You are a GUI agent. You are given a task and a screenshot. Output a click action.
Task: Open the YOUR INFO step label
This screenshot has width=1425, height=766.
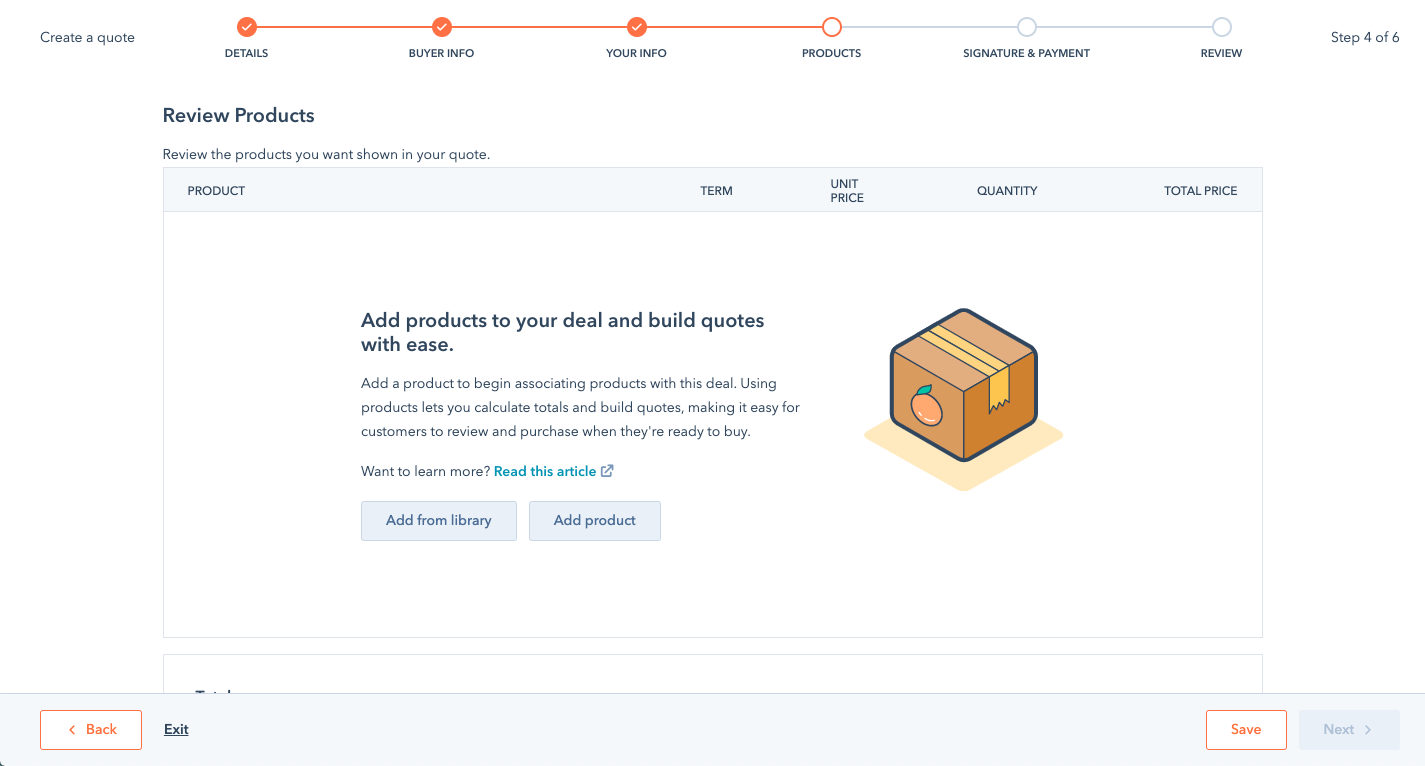637,53
